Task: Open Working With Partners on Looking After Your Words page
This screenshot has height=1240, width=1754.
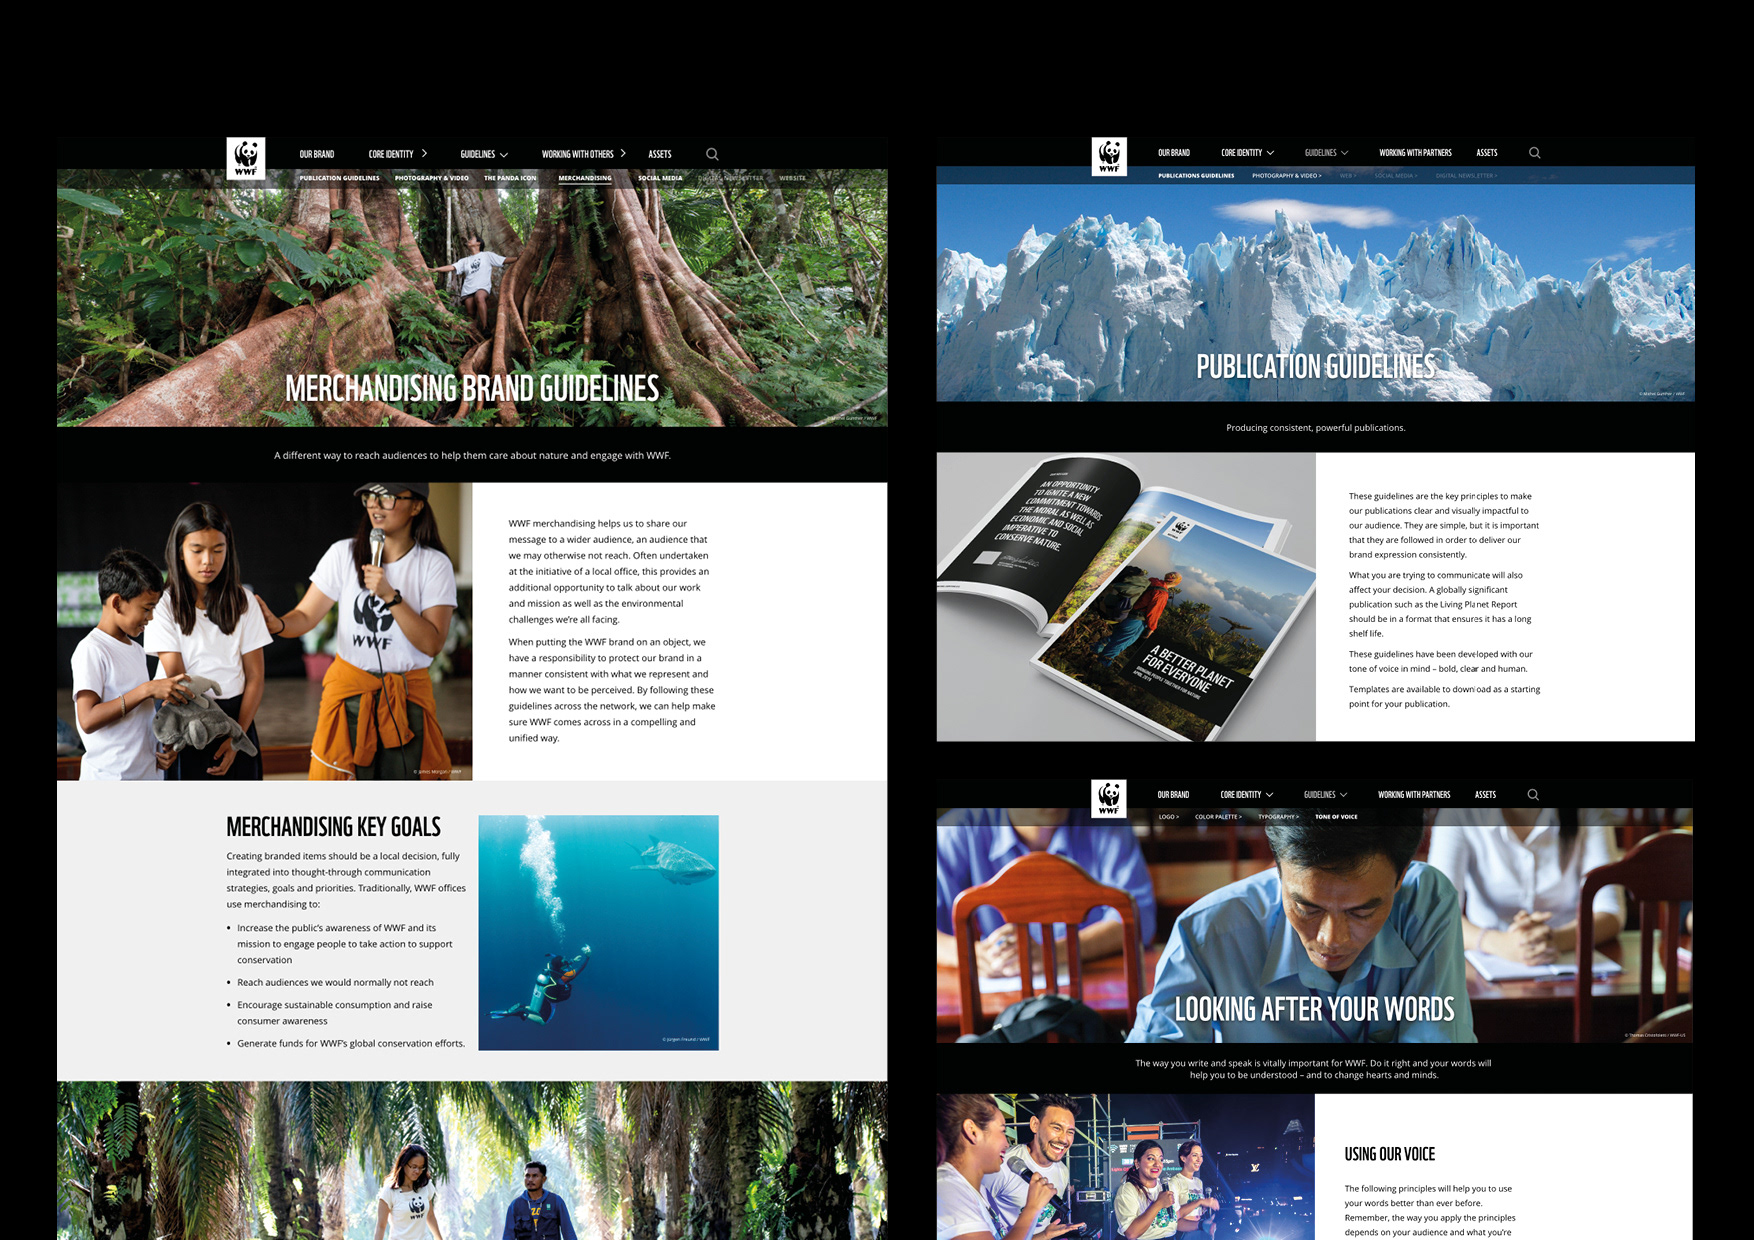Action: pyautogui.click(x=1414, y=795)
